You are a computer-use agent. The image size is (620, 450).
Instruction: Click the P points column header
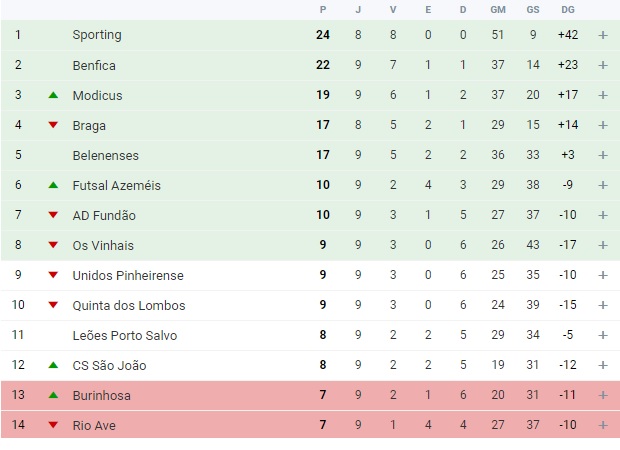(323, 10)
